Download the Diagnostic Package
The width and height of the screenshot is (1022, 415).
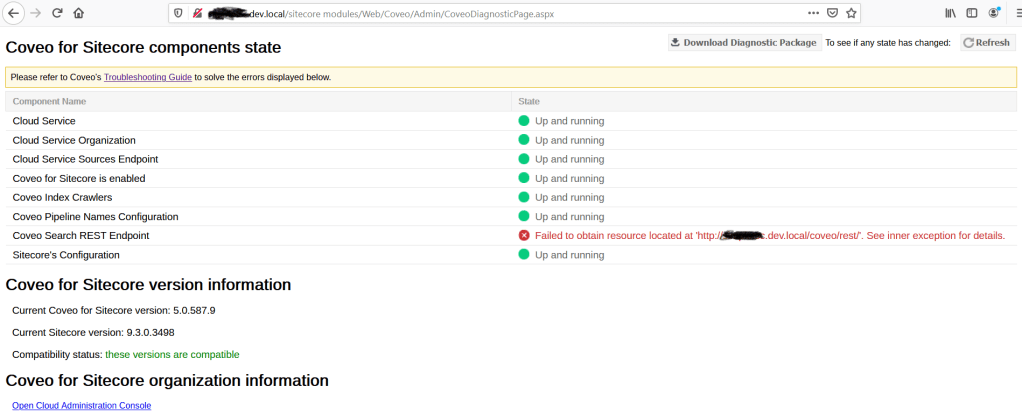(744, 43)
